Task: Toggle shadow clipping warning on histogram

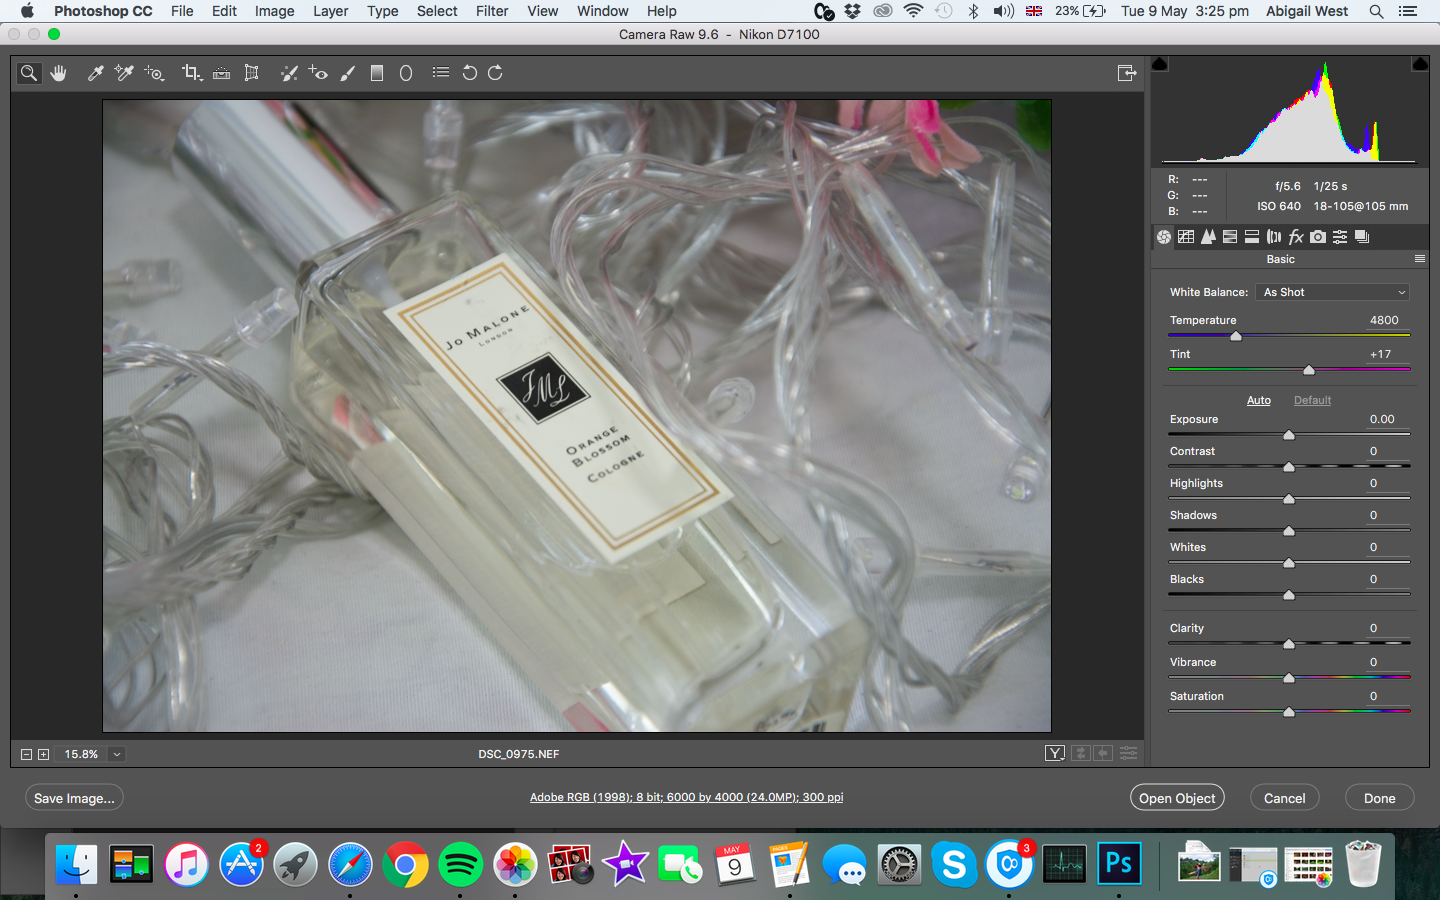Action: tap(1160, 64)
